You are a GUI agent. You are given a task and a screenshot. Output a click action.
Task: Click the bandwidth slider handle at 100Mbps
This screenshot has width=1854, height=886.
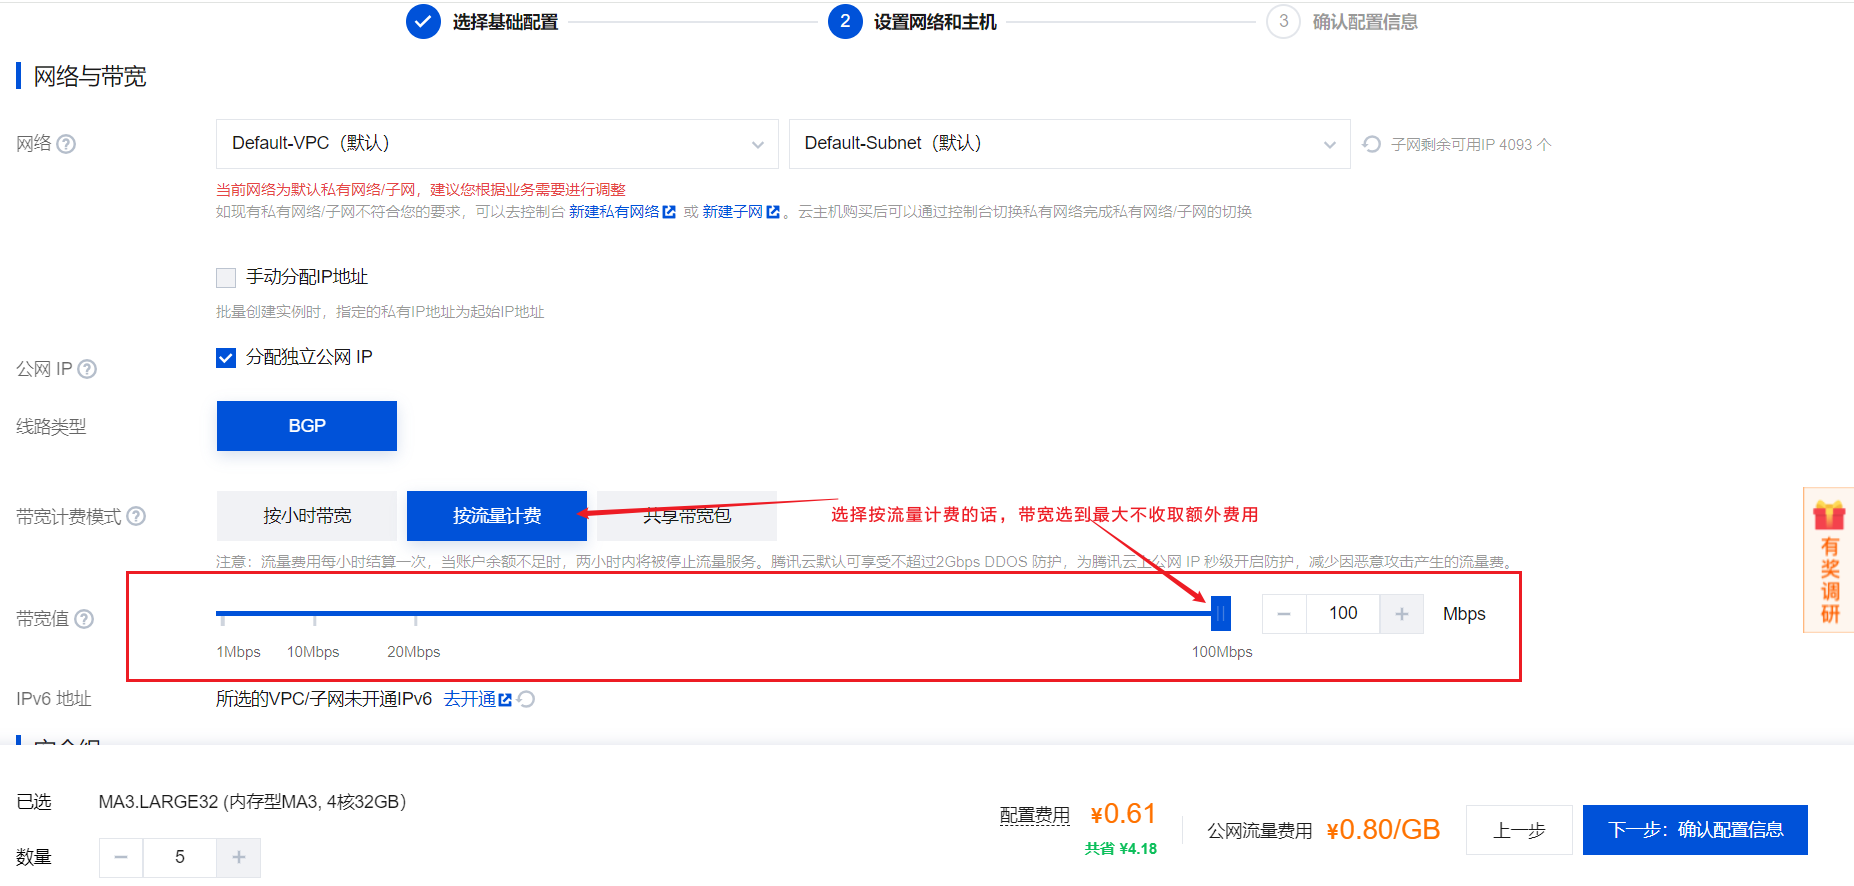click(x=1220, y=613)
